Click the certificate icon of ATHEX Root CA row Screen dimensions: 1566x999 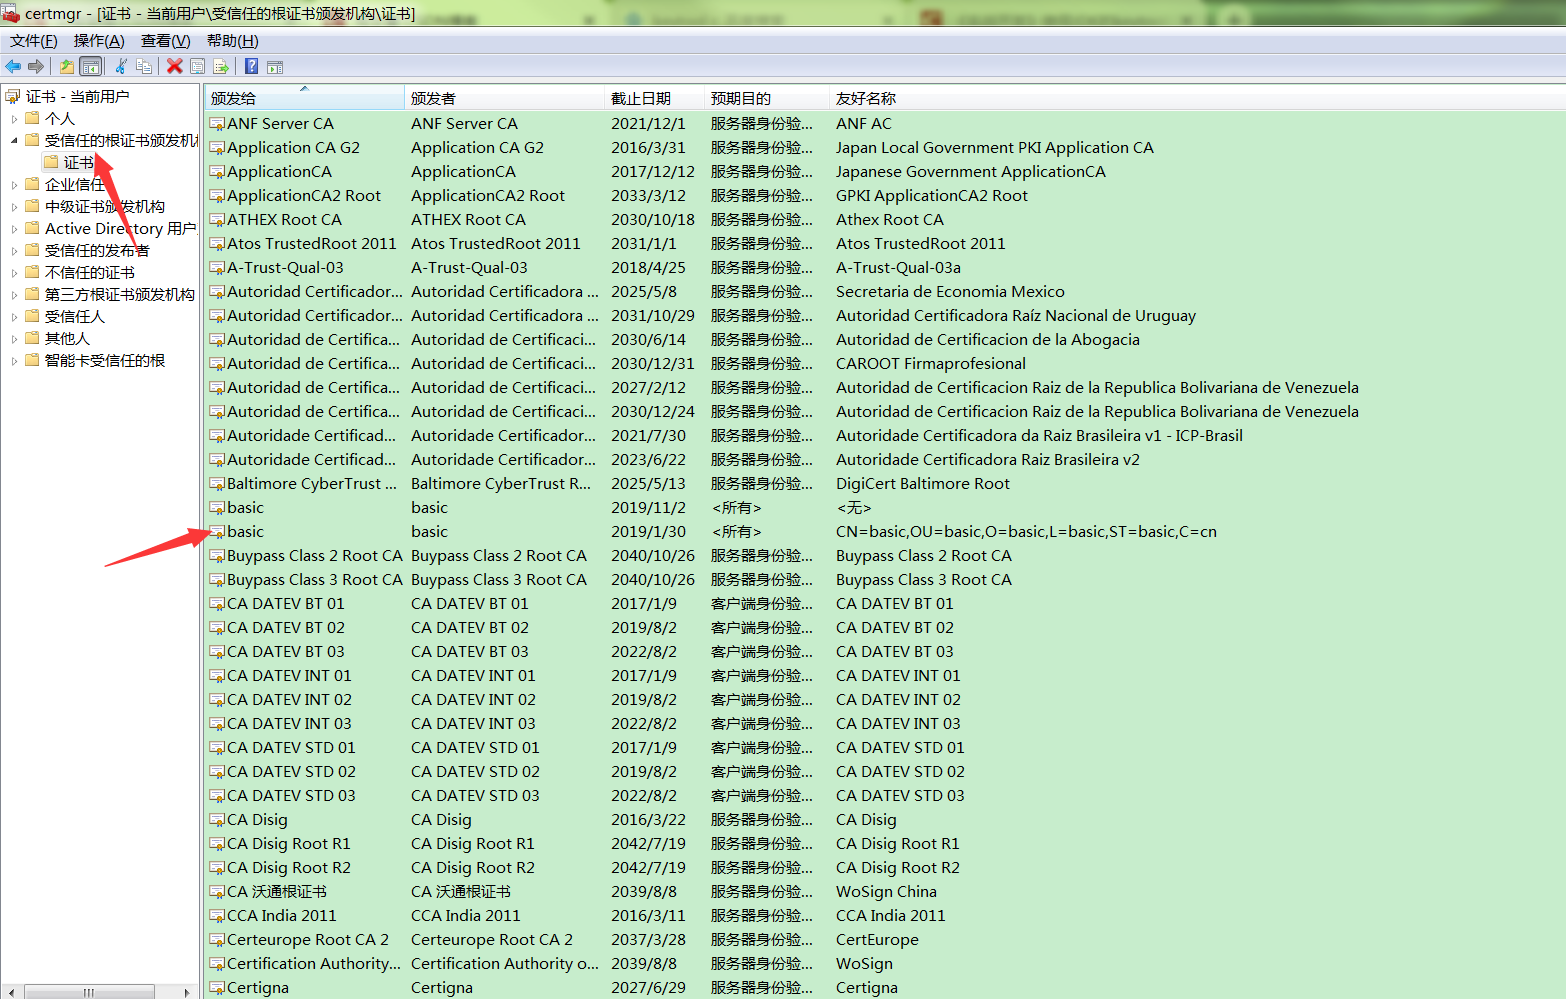pos(217,220)
